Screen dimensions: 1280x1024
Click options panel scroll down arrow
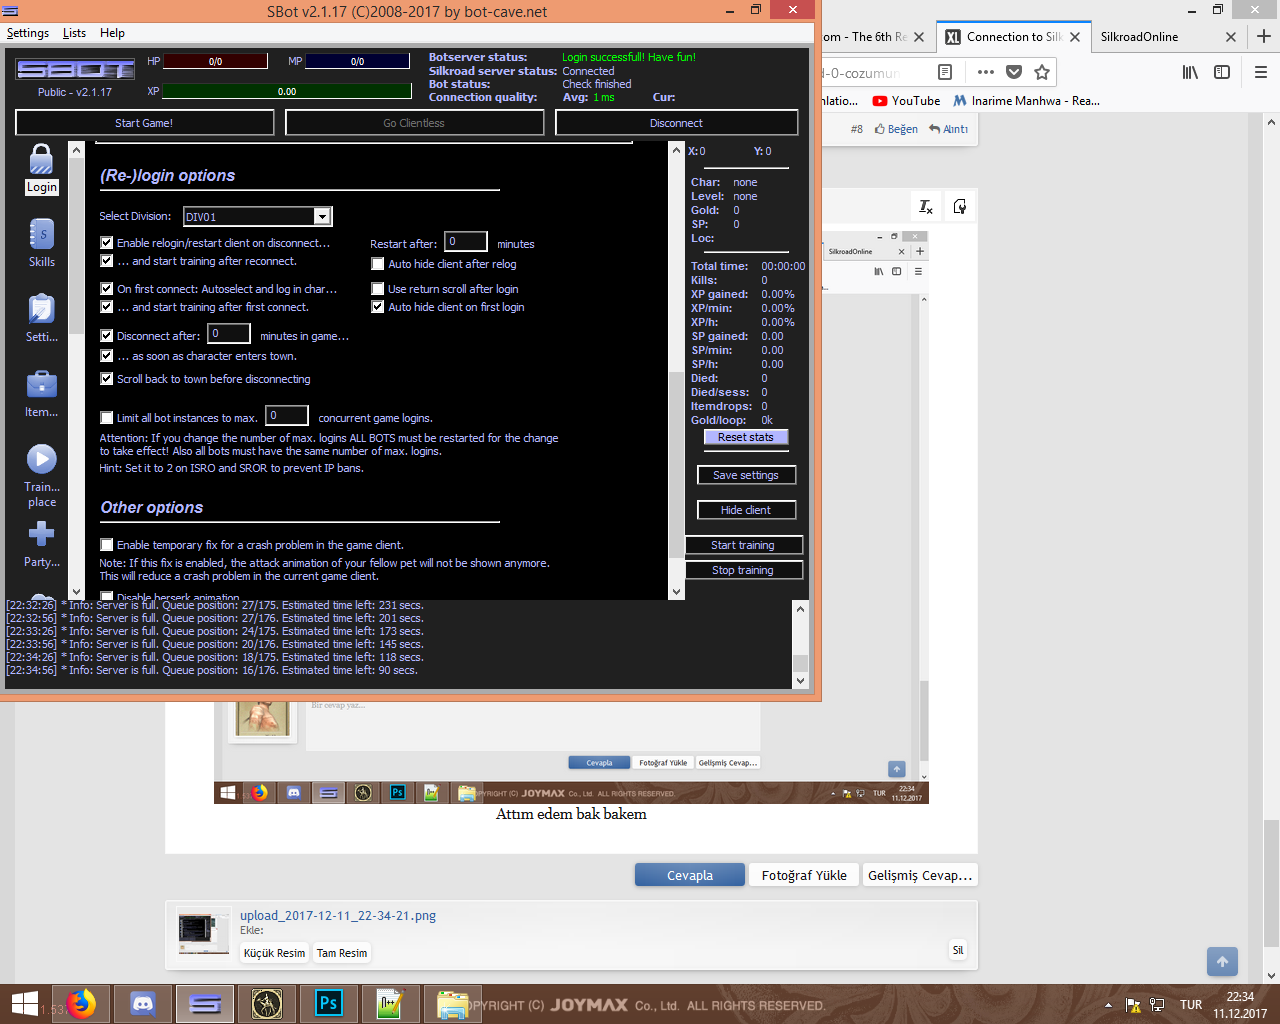coord(676,591)
